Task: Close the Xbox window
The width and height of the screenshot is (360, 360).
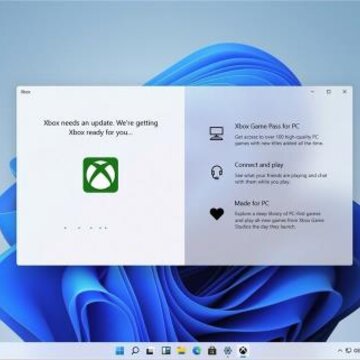Action: click(345, 91)
